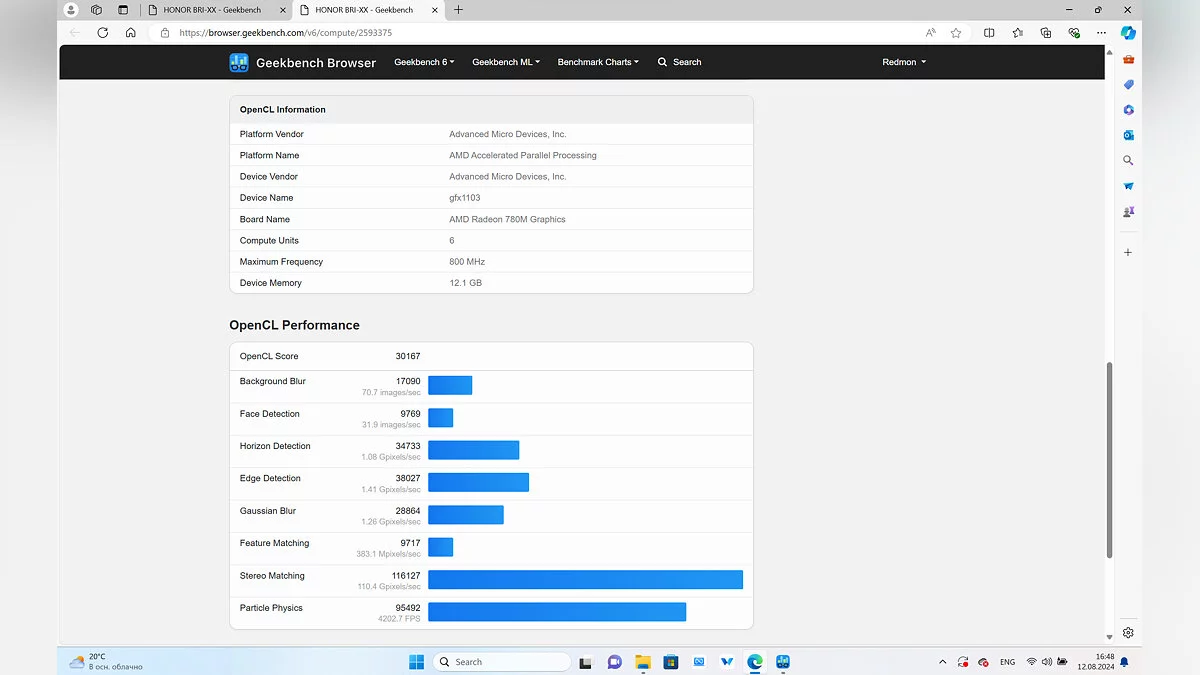
Task: Expand the Geekbench 6 dropdown menu
Action: (x=424, y=62)
